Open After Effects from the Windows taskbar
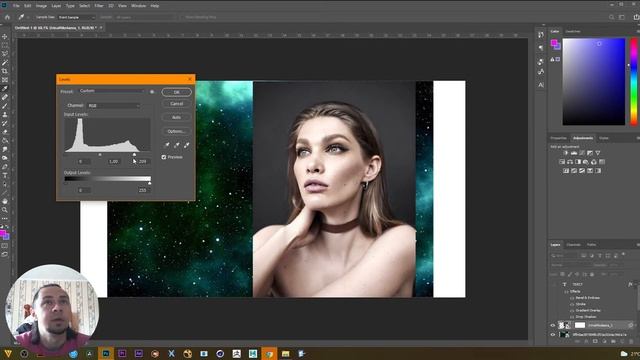This screenshot has width=640, height=360. click(x=138, y=353)
